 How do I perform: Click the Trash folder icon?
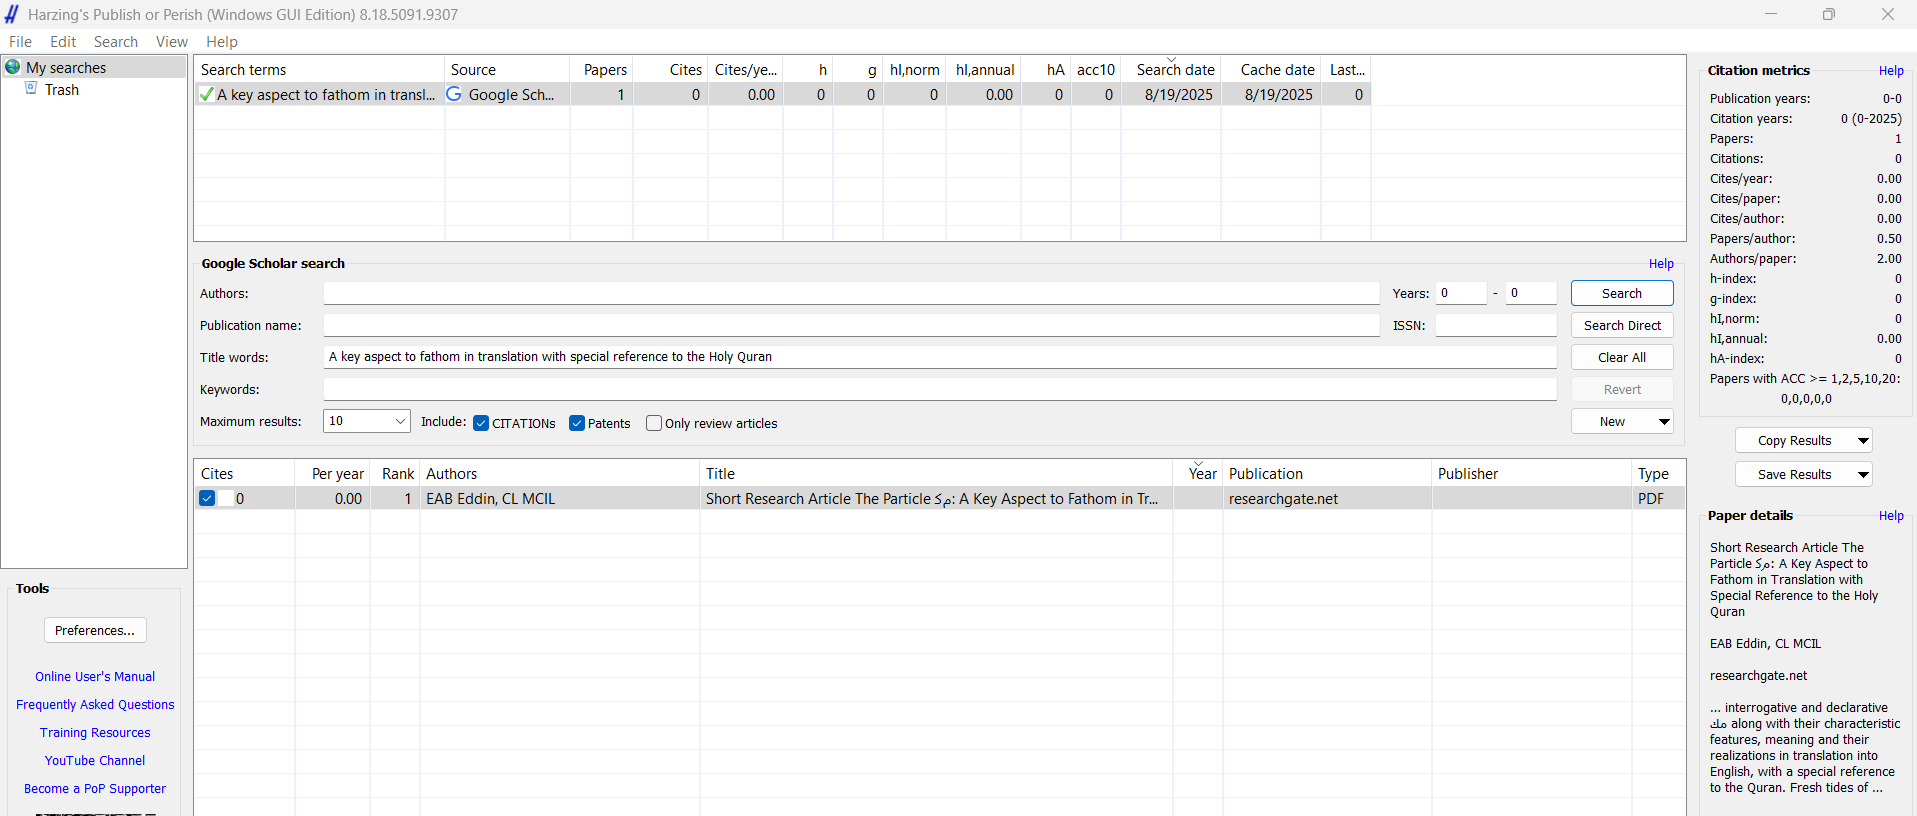[x=31, y=89]
